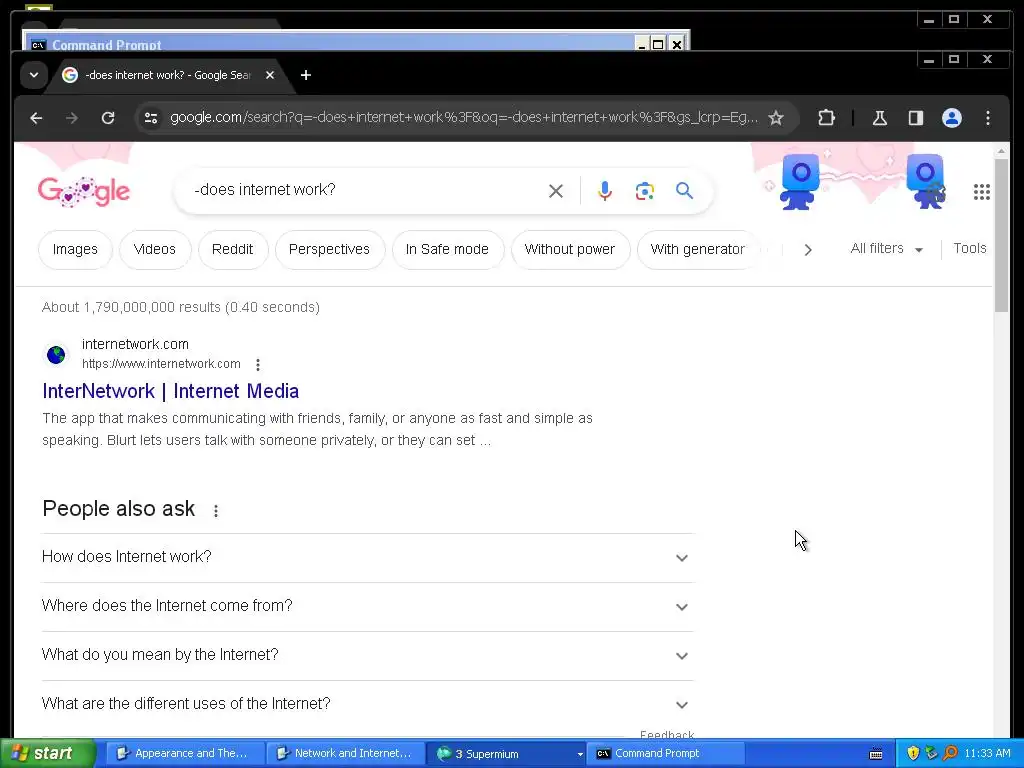Viewport: 1024px width, 768px height.
Task: Click the security shield tray icon
Action: (913, 754)
